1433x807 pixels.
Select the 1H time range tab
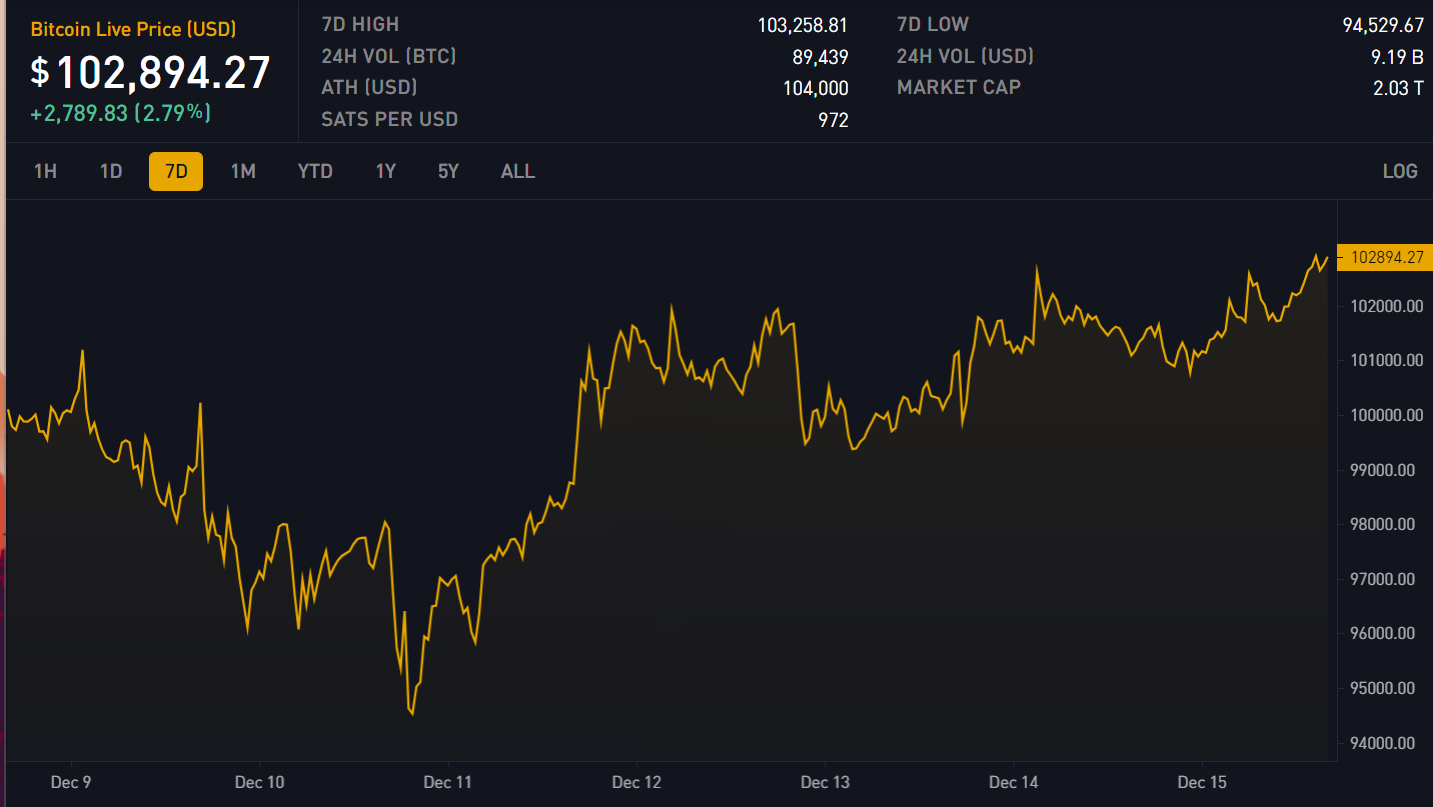(45, 171)
